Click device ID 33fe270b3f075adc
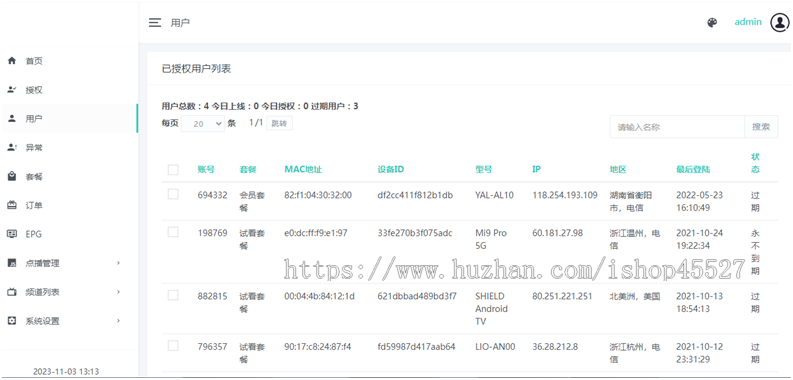This screenshot has height=380, width=793. coord(415,233)
